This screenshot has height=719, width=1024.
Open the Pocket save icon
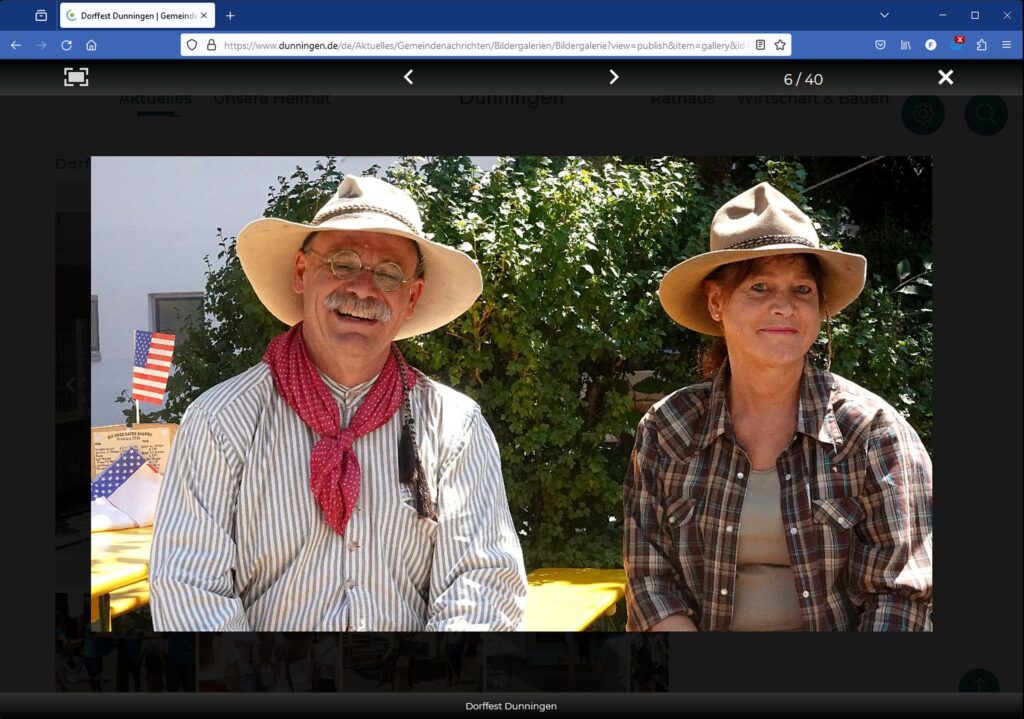click(880, 45)
